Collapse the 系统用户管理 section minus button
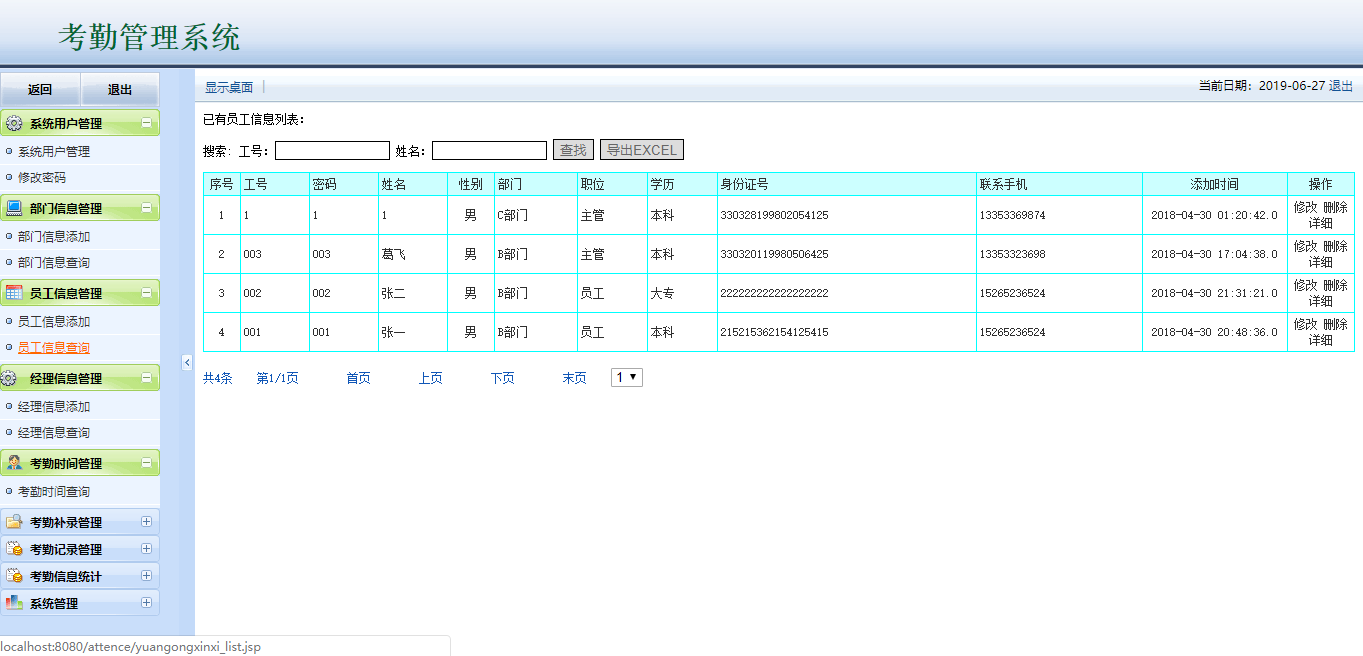1363x656 pixels. coord(146,124)
